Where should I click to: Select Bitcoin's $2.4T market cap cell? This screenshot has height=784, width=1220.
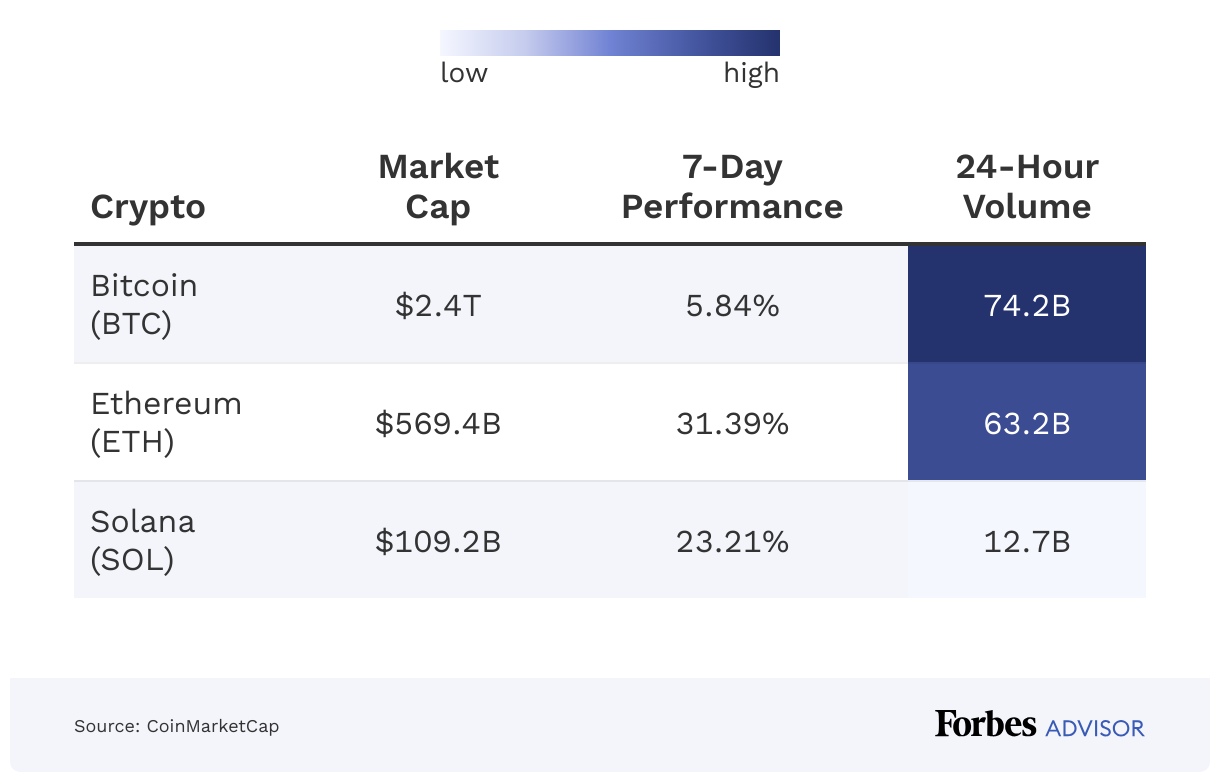click(438, 305)
